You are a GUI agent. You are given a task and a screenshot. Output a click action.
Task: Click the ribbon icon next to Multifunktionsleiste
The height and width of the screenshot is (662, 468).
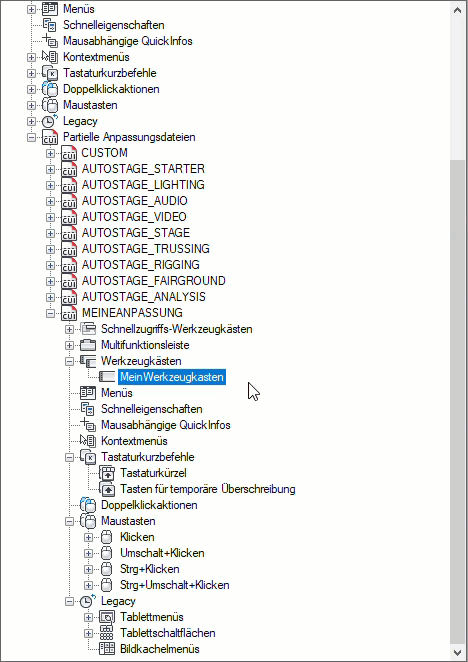click(88, 345)
